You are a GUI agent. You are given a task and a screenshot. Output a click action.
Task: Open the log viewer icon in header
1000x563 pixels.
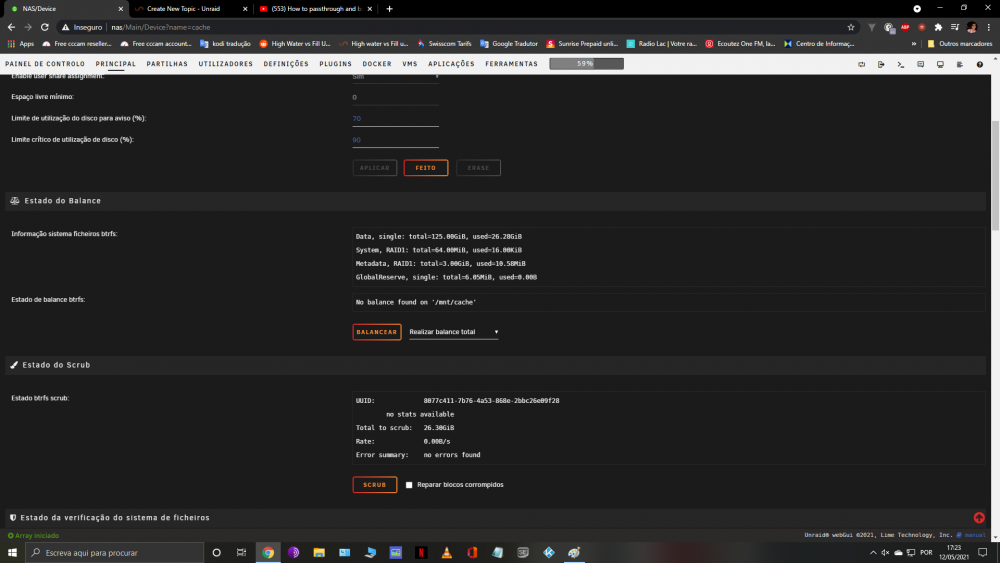960,64
